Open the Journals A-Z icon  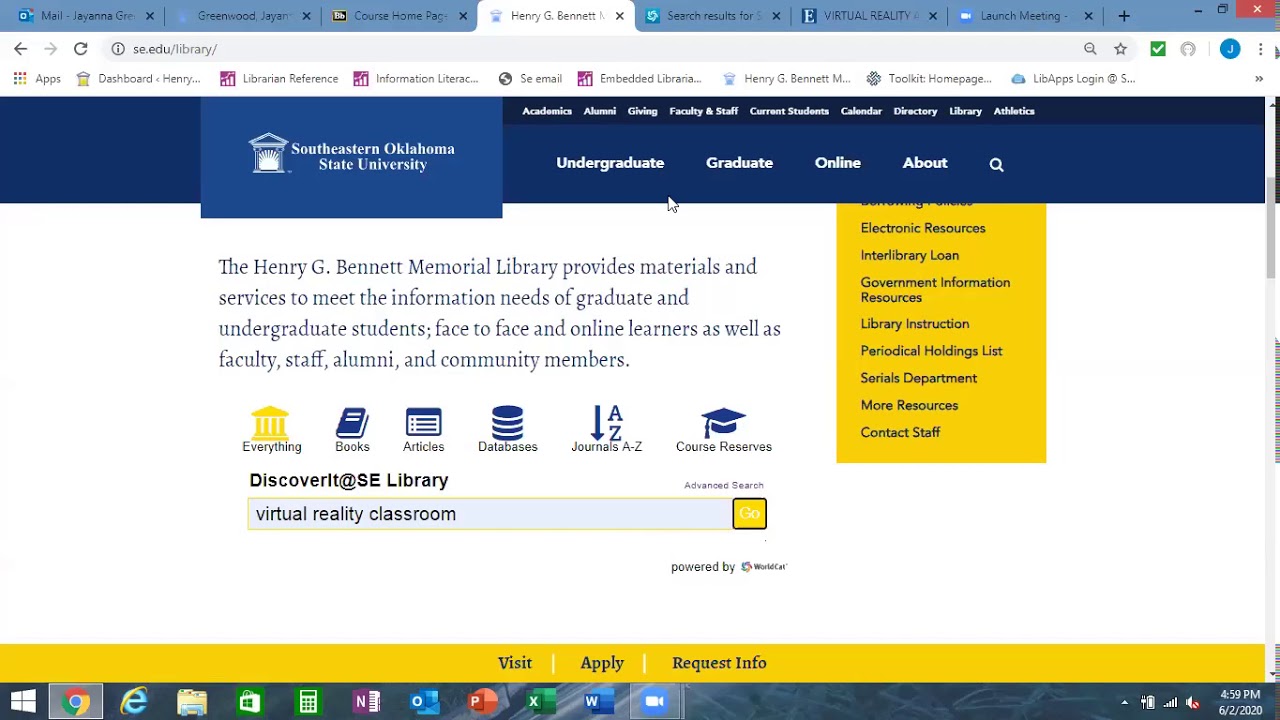(607, 430)
